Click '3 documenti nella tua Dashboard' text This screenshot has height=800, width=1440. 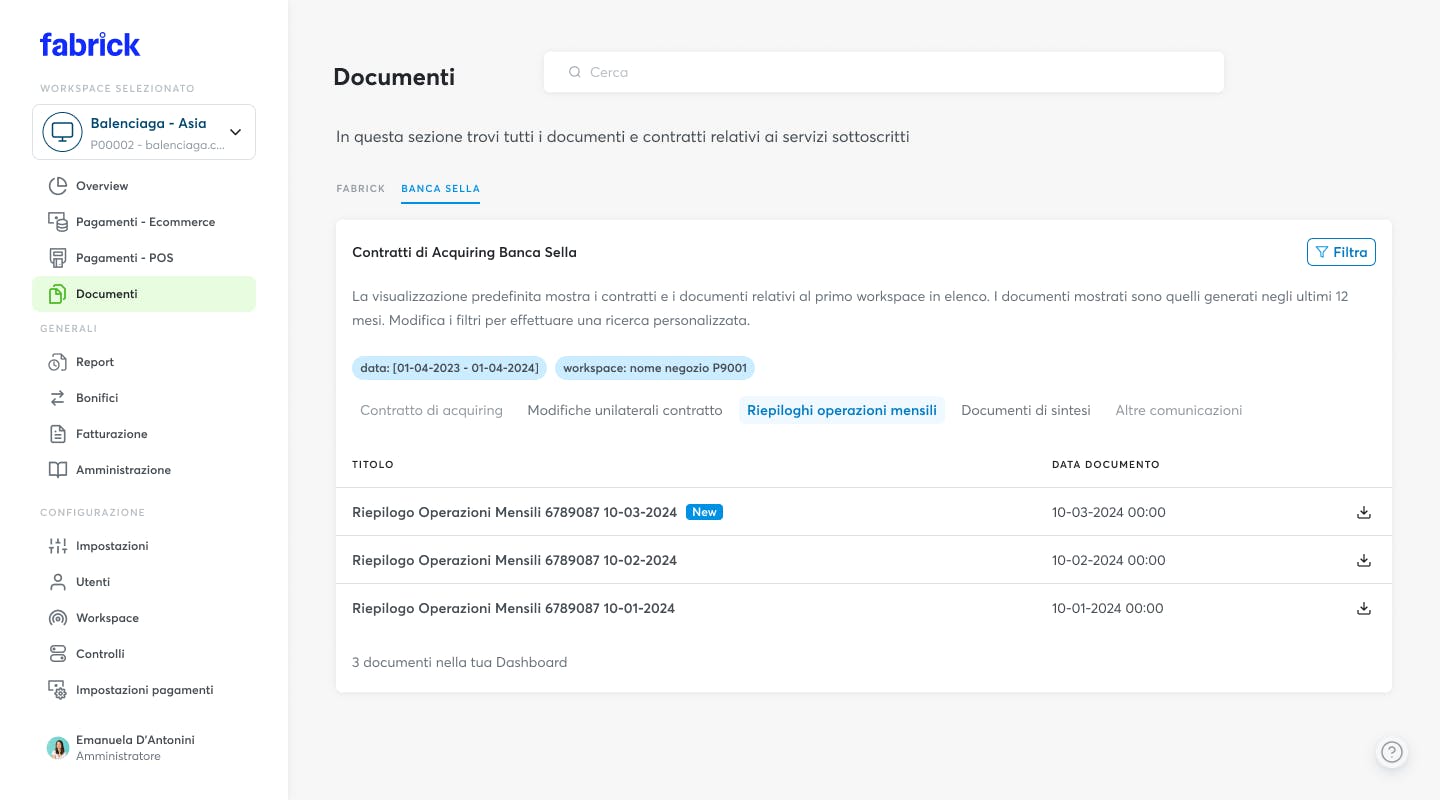(x=460, y=662)
